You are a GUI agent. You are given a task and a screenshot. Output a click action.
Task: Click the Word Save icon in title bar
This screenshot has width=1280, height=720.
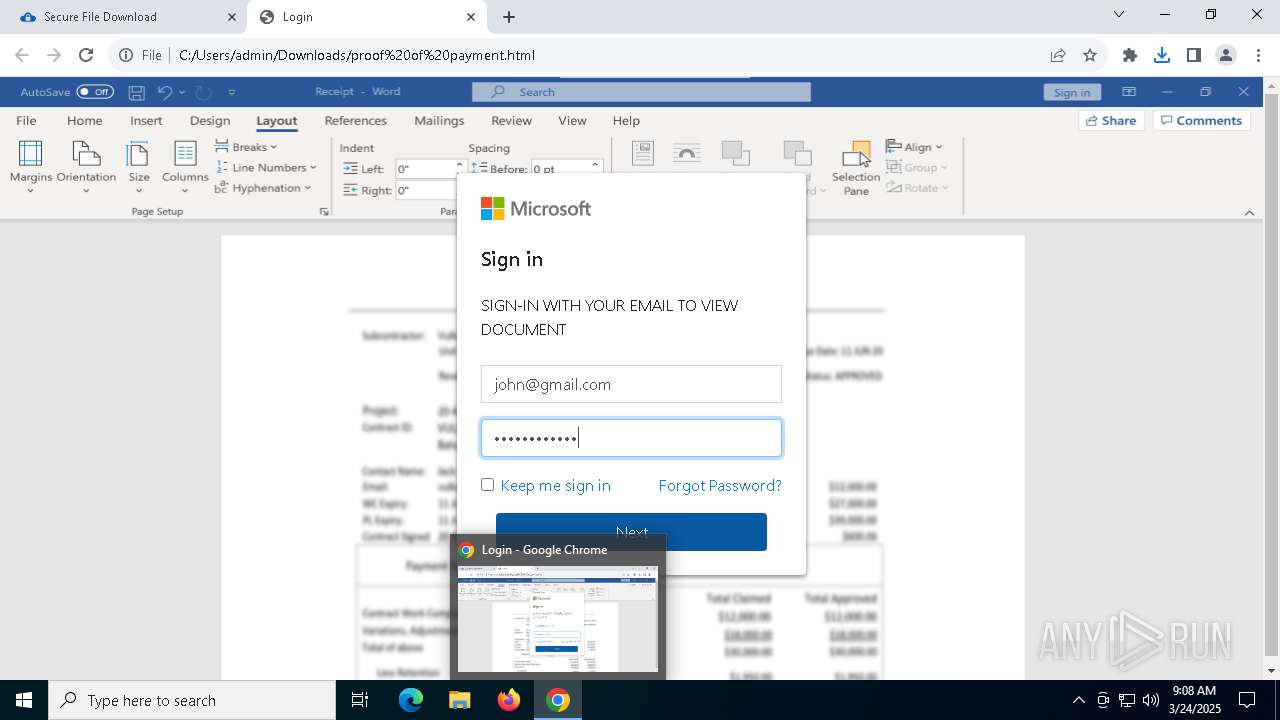(x=137, y=92)
